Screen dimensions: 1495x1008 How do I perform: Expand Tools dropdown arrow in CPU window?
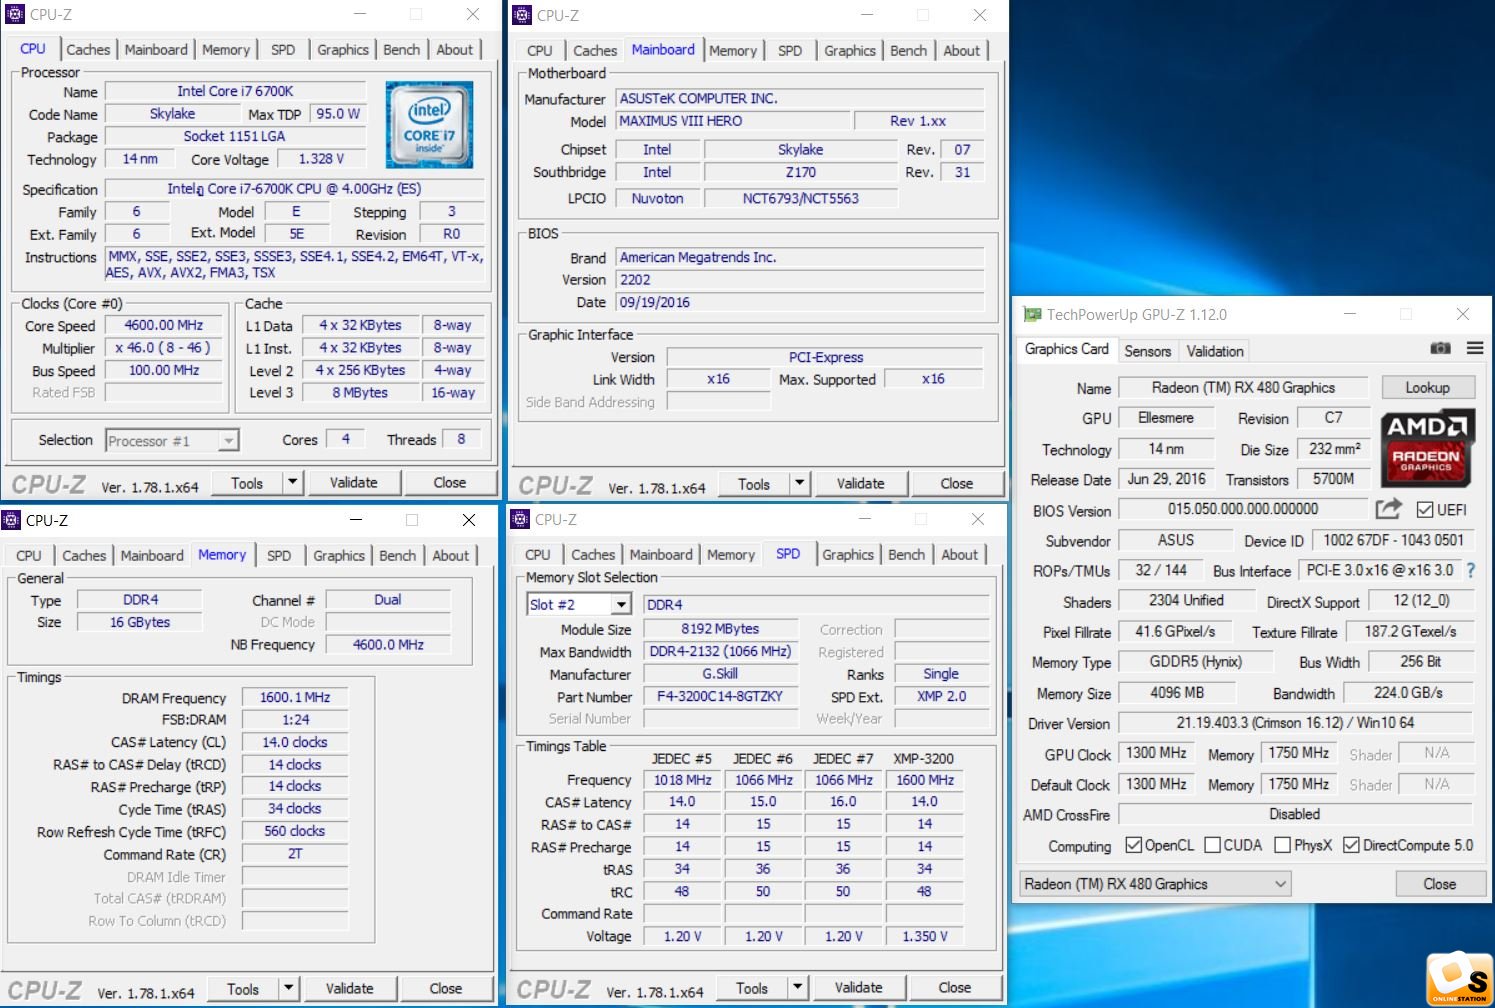(292, 483)
